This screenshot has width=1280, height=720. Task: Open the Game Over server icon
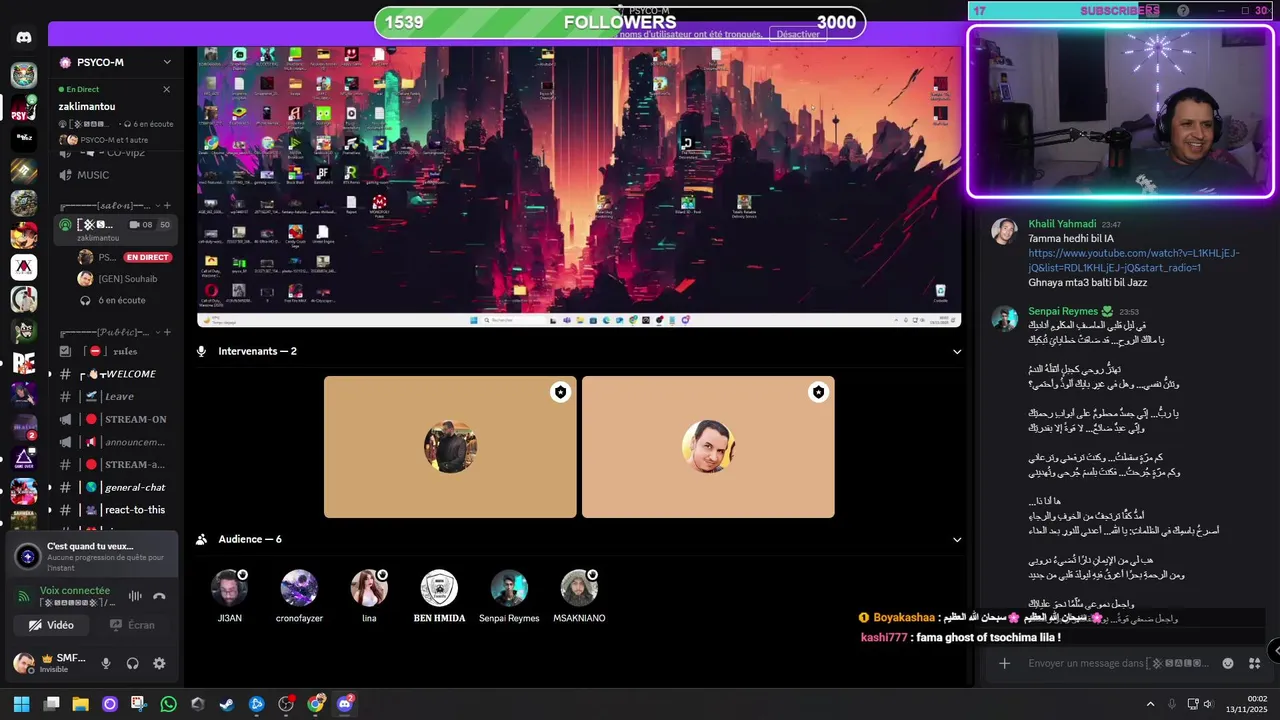(x=24, y=459)
